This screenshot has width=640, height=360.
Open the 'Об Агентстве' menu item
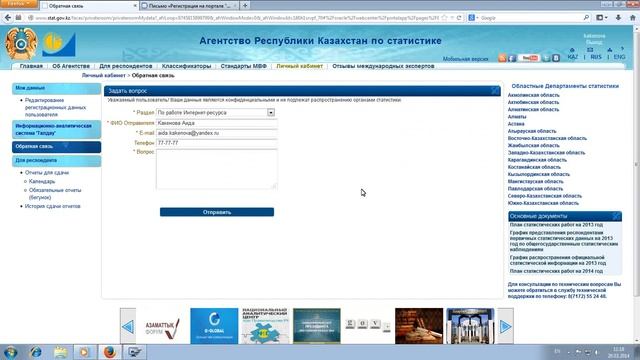[71, 66]
